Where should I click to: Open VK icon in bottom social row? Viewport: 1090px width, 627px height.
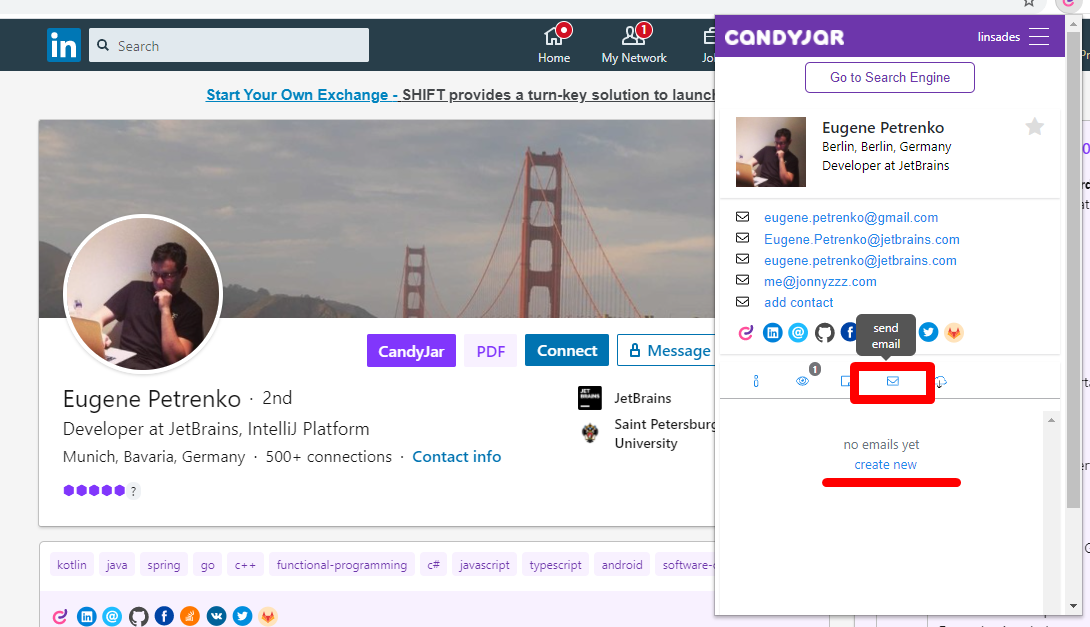click(216, 616)
